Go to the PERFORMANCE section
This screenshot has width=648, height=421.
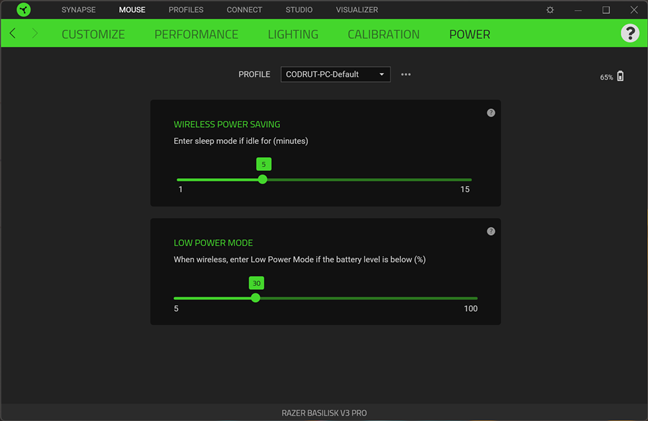pyautogui.click(x=196, y=34)
